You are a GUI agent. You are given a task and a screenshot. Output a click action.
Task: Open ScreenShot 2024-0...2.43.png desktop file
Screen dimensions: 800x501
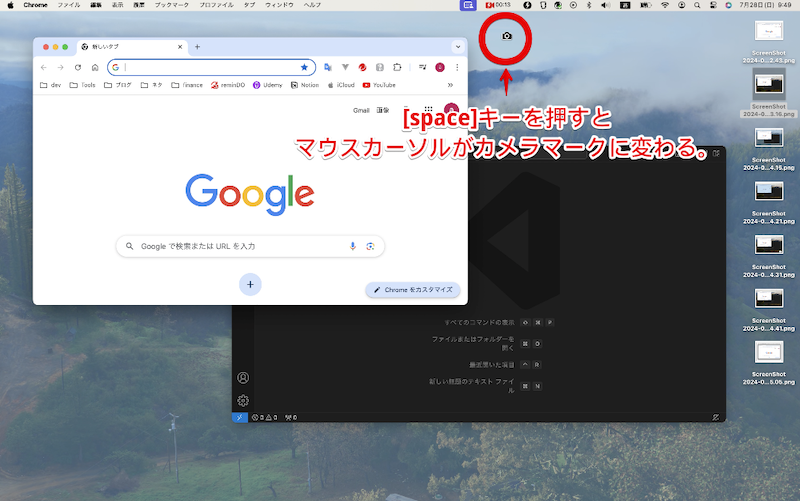pyautogui.click(x=768, y=42)
